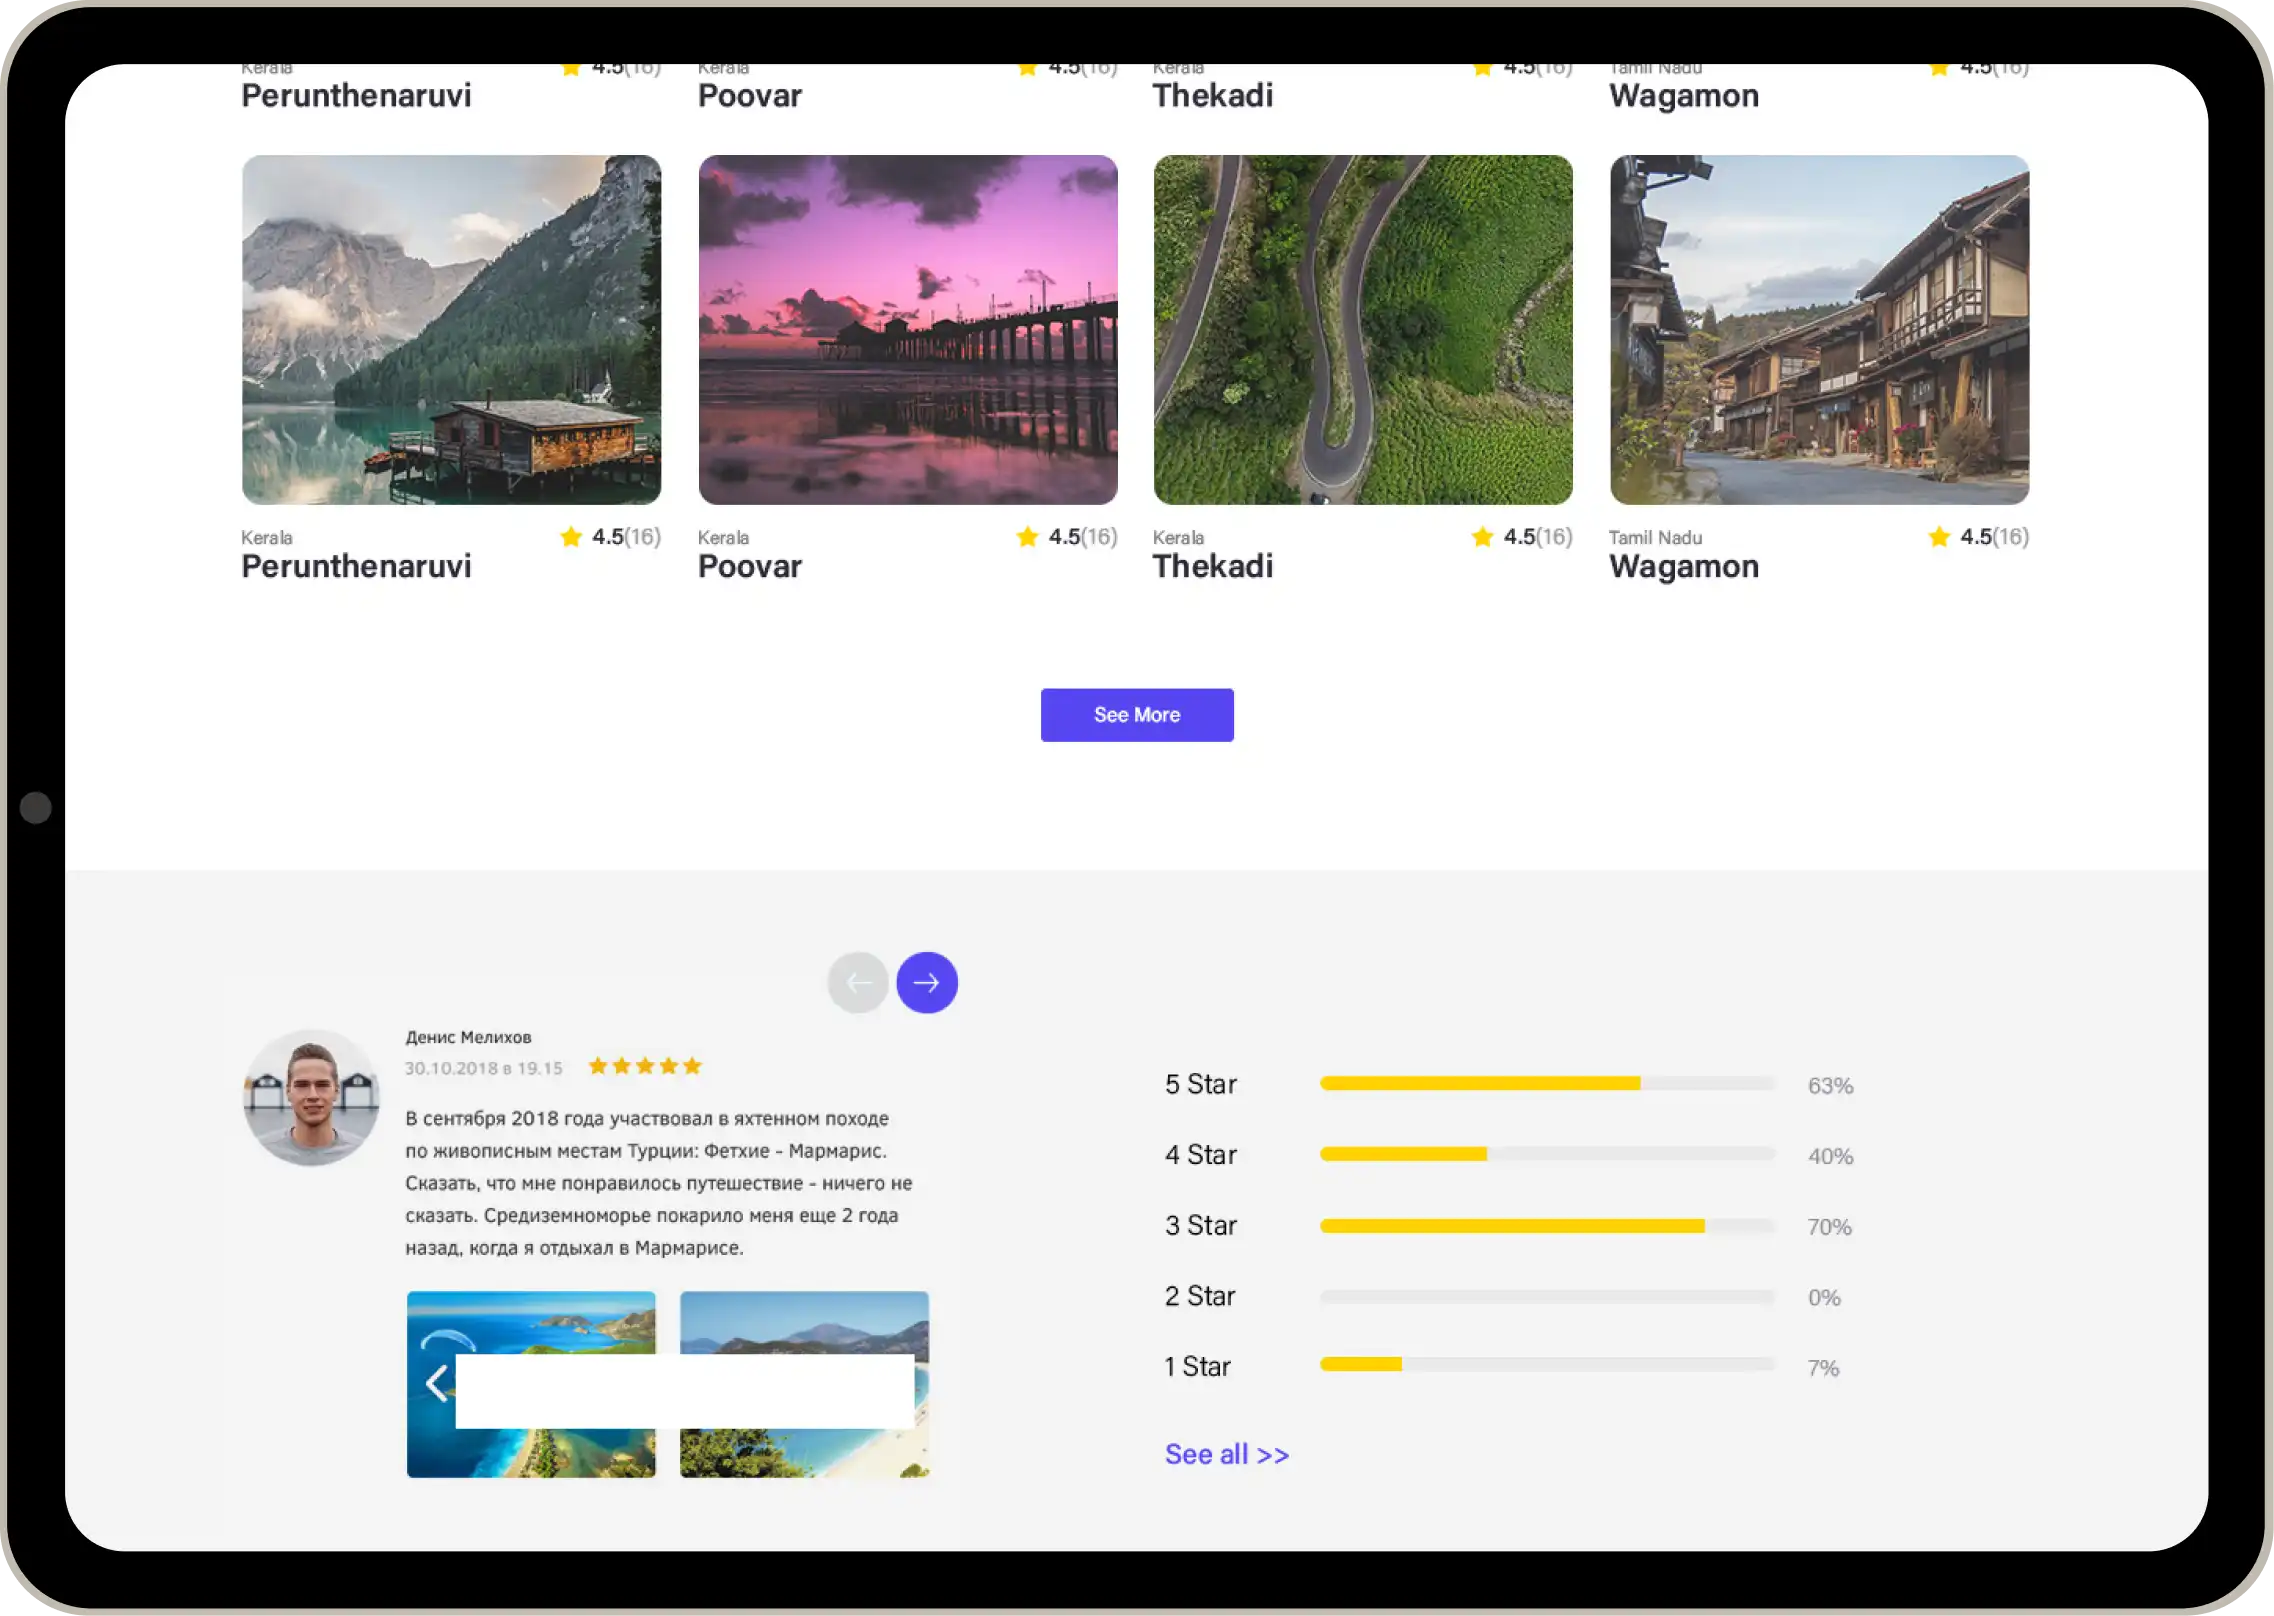Screen dimensions: 2274x1616
Task: Click the 7% value
Action: tap(1823, 1368)
